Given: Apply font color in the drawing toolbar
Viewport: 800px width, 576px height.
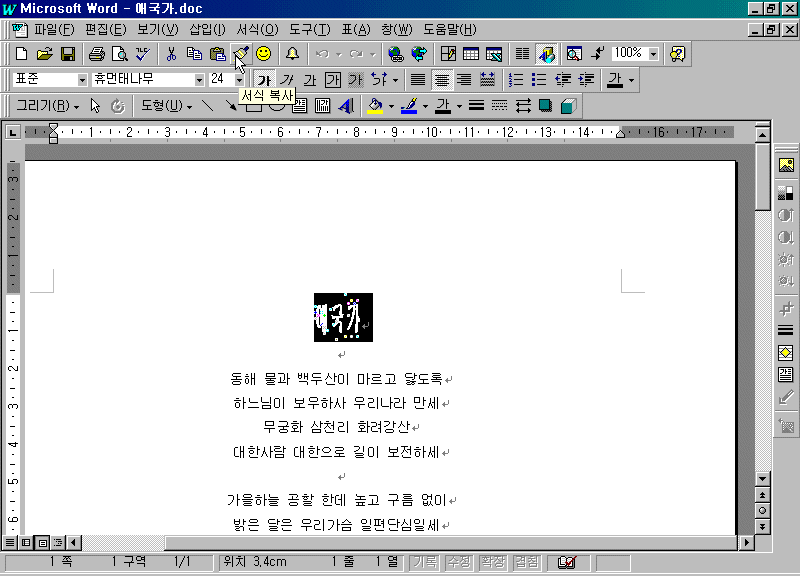Looking at the screenshot, I should (x=443, y=106).
